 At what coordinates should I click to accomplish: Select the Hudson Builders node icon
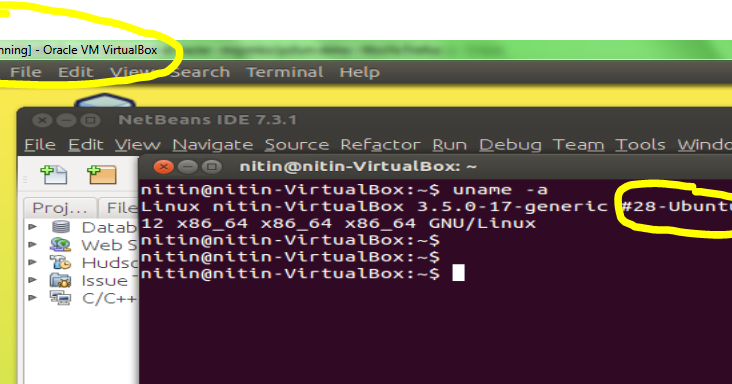[x=61, y=262]
